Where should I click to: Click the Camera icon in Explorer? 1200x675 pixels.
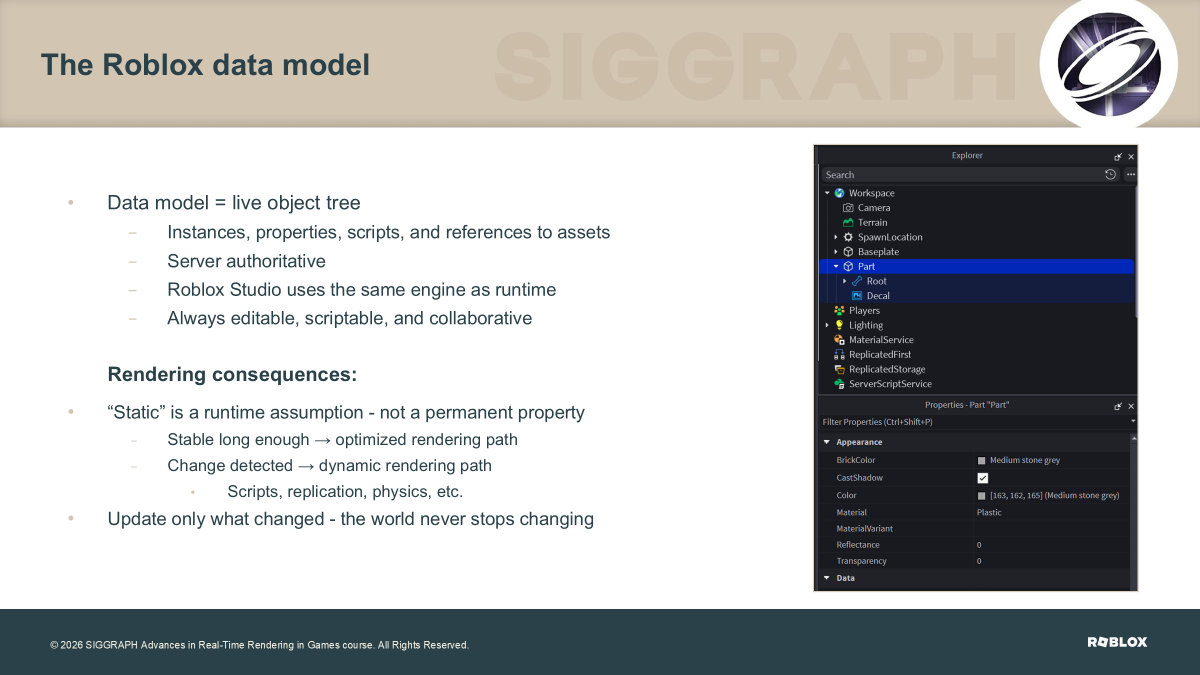click(848, 208)
